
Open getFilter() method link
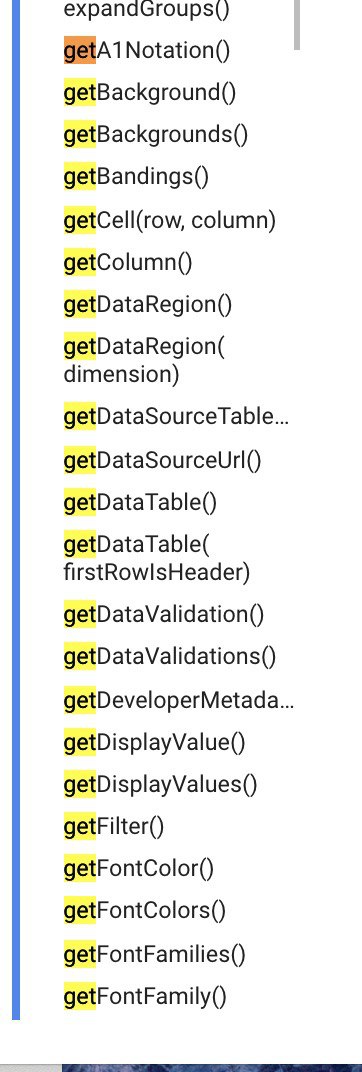click(x=114, y=827)
